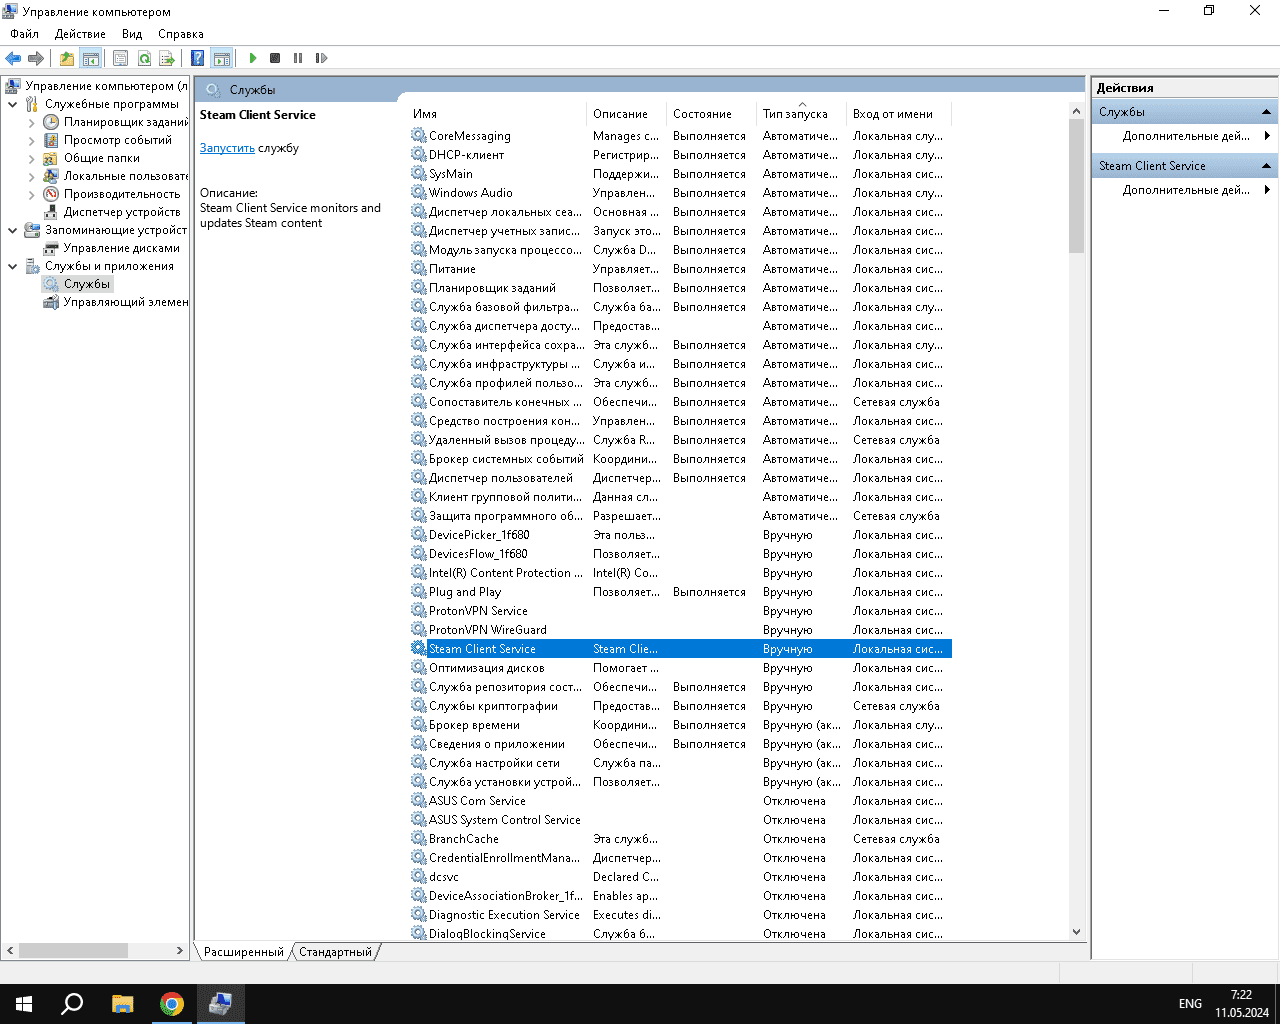Viewport: 1280px width, 1024px height.
Task: Select the Службы tree item
Action: (x=87, y=284)
